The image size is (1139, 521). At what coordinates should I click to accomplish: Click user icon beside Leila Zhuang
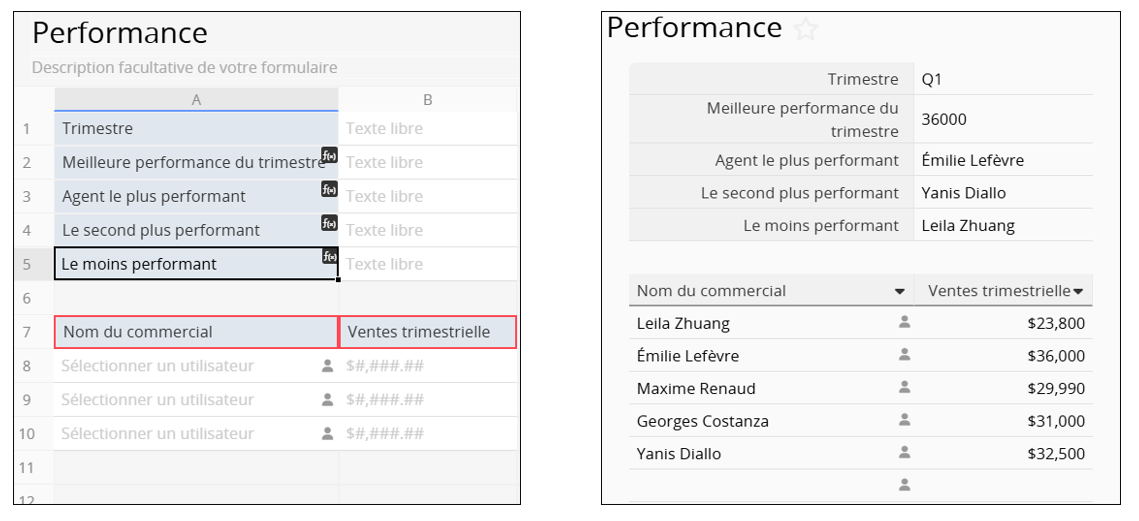pos(904,322)
